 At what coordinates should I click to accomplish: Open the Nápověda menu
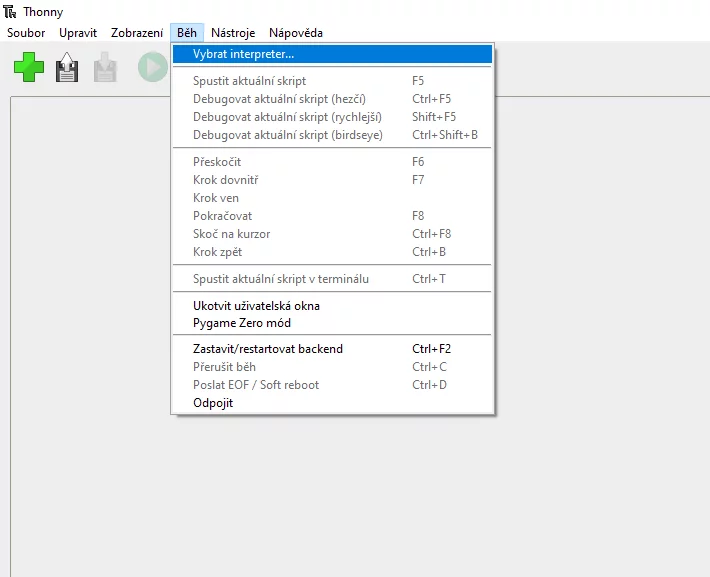296,33
